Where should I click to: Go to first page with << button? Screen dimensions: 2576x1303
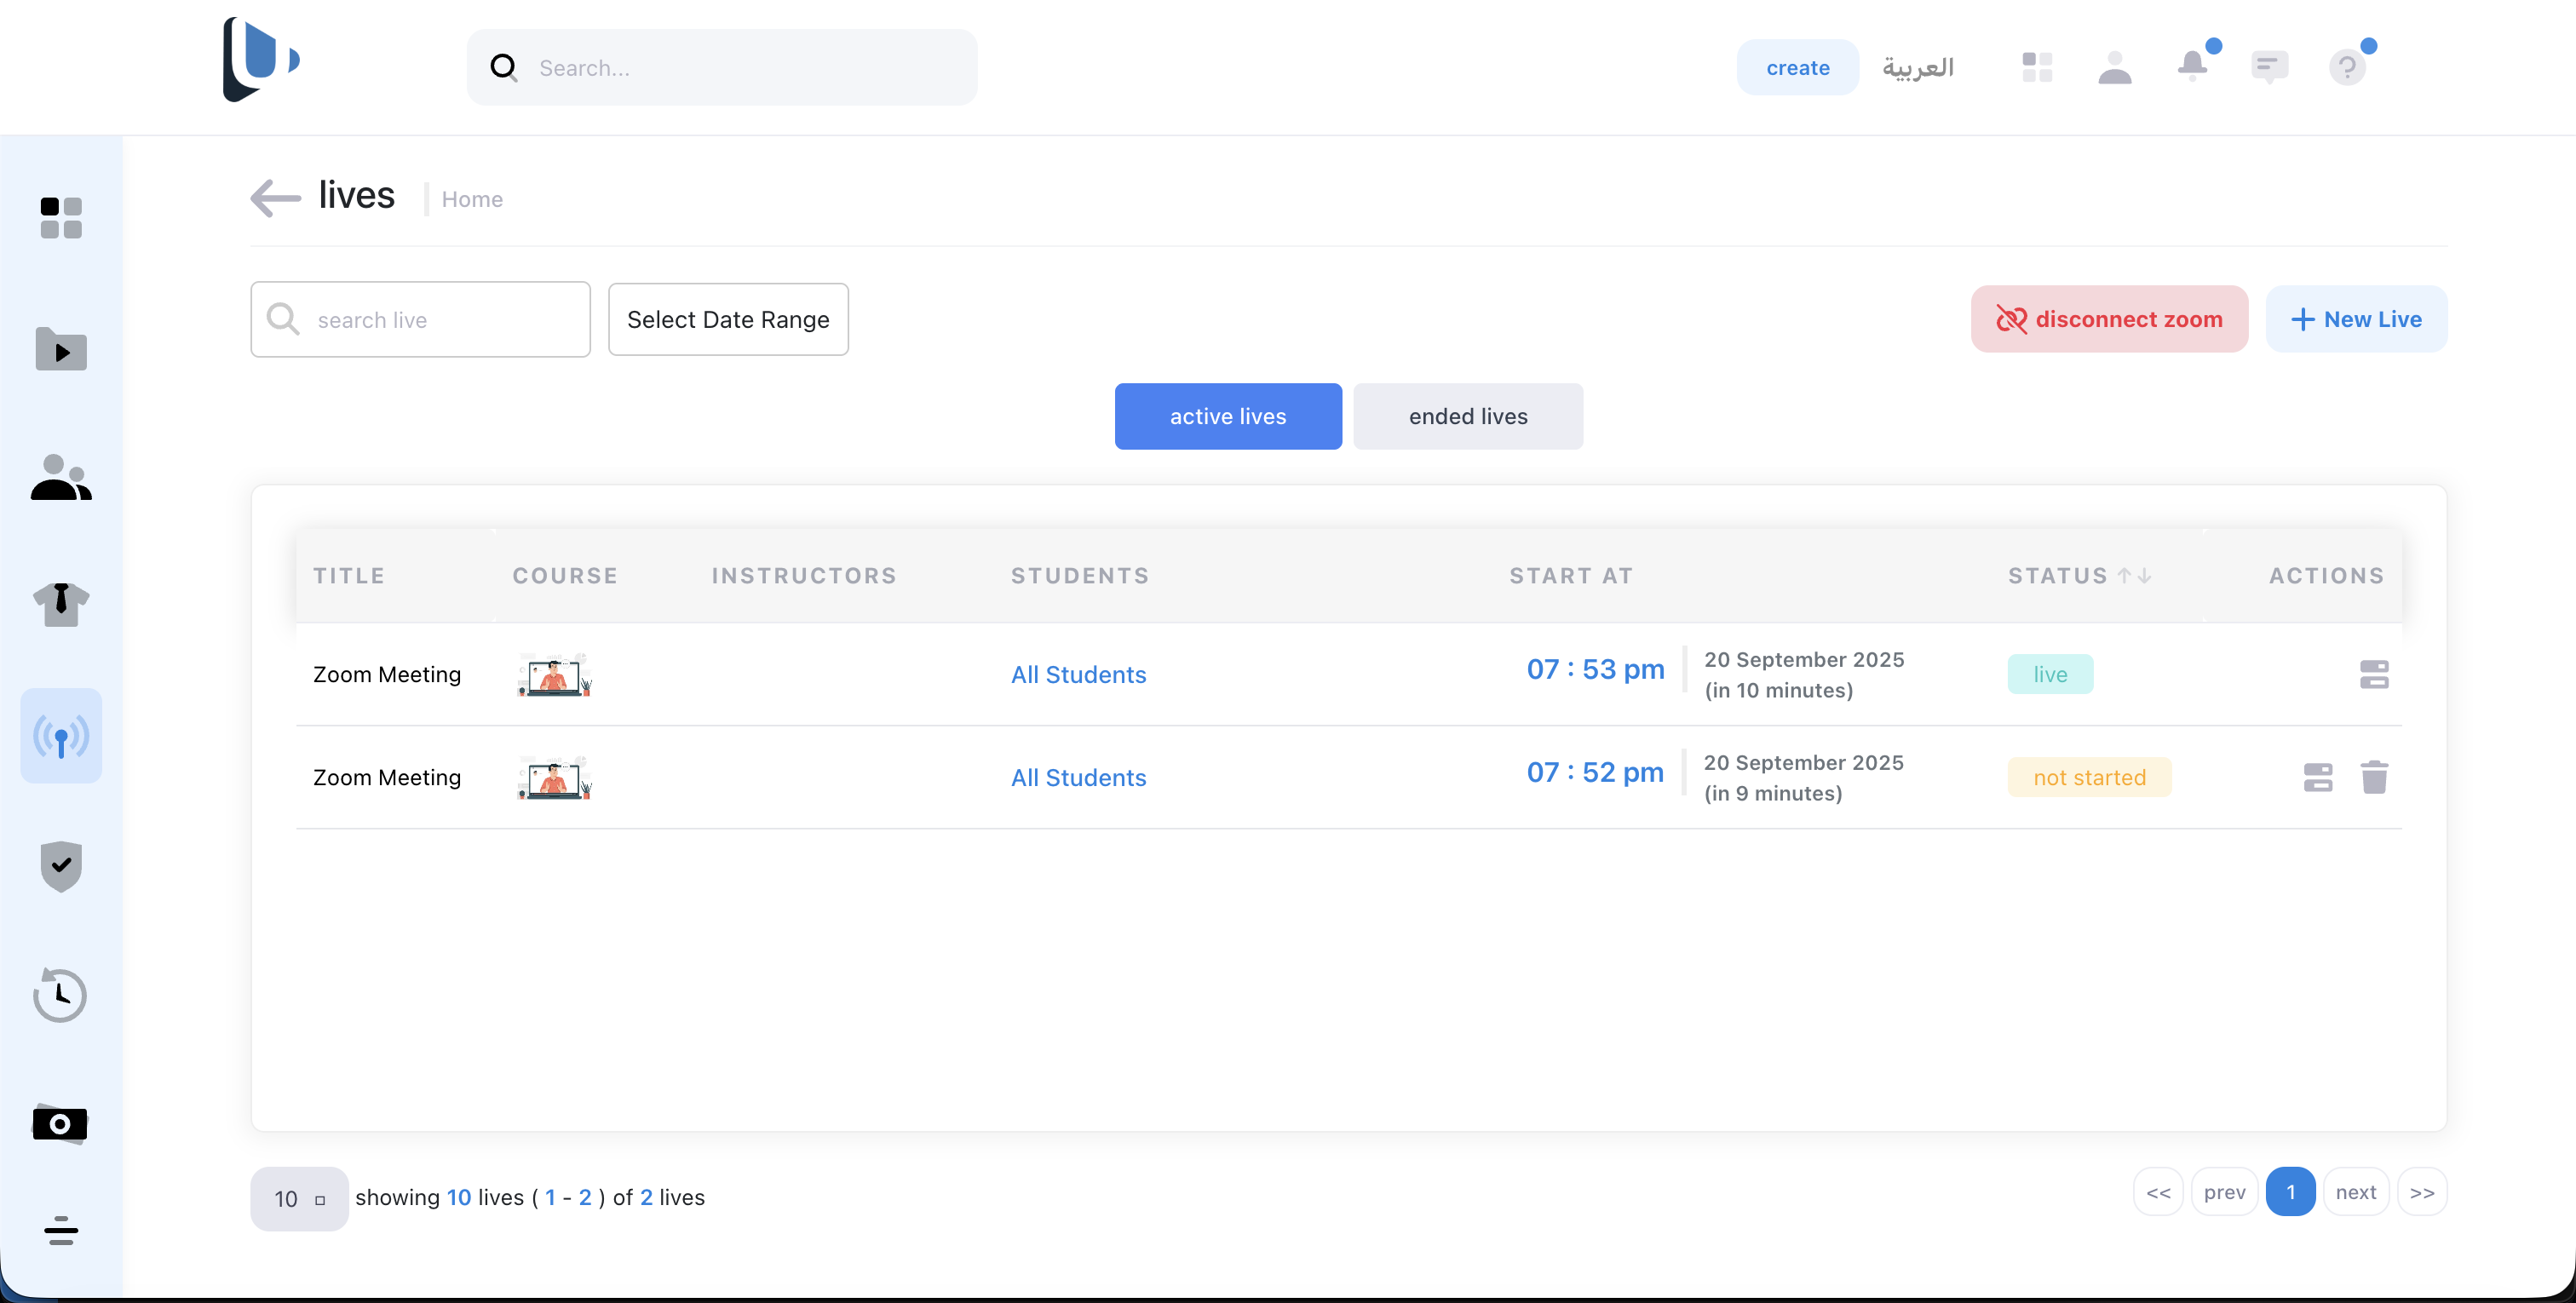coord(2158,1192)
